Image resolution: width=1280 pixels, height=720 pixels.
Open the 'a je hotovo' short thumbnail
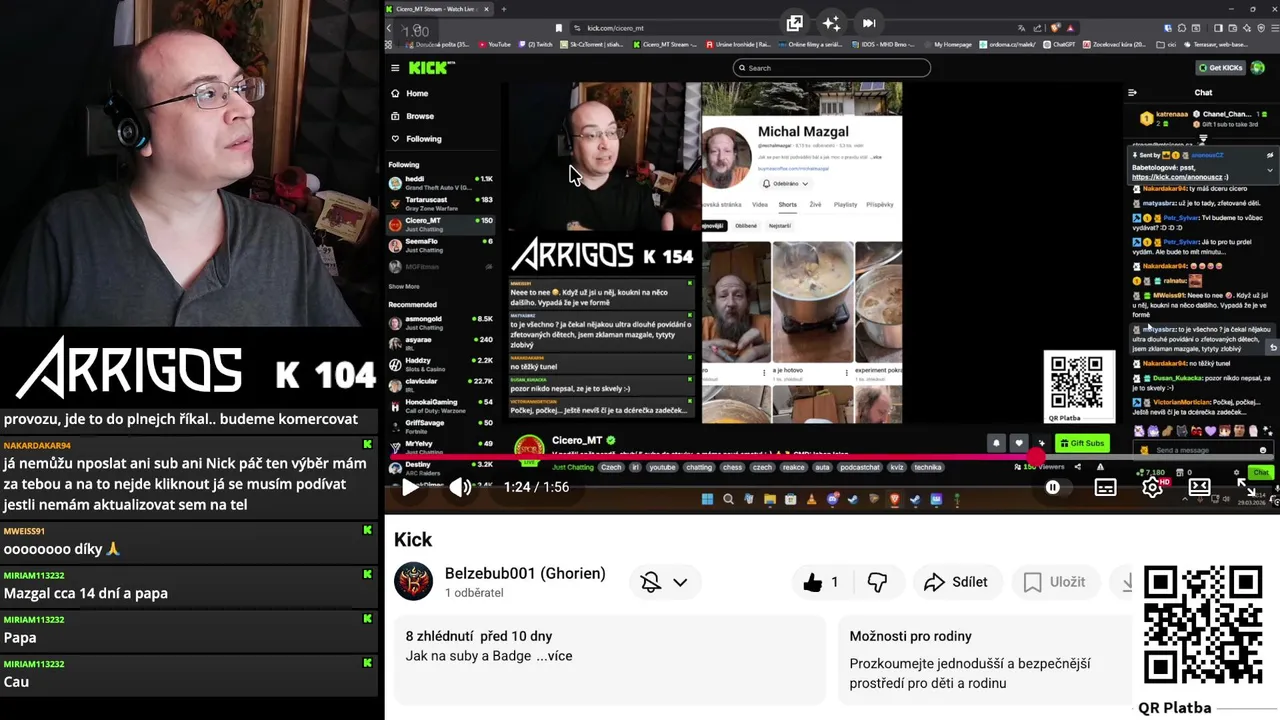pyautogui.click(x=812, y=302)
